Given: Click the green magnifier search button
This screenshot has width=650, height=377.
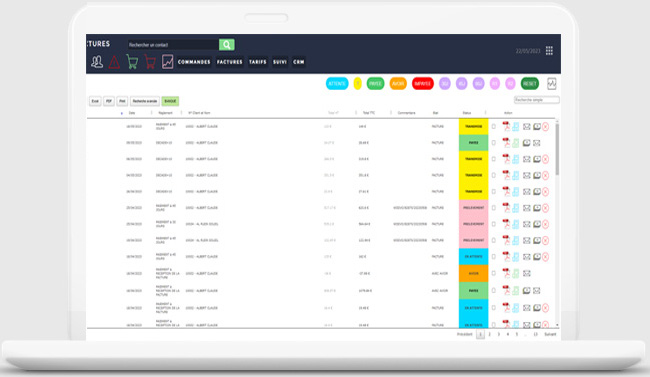Looking at the screenshot, I should tap(227, 44).
